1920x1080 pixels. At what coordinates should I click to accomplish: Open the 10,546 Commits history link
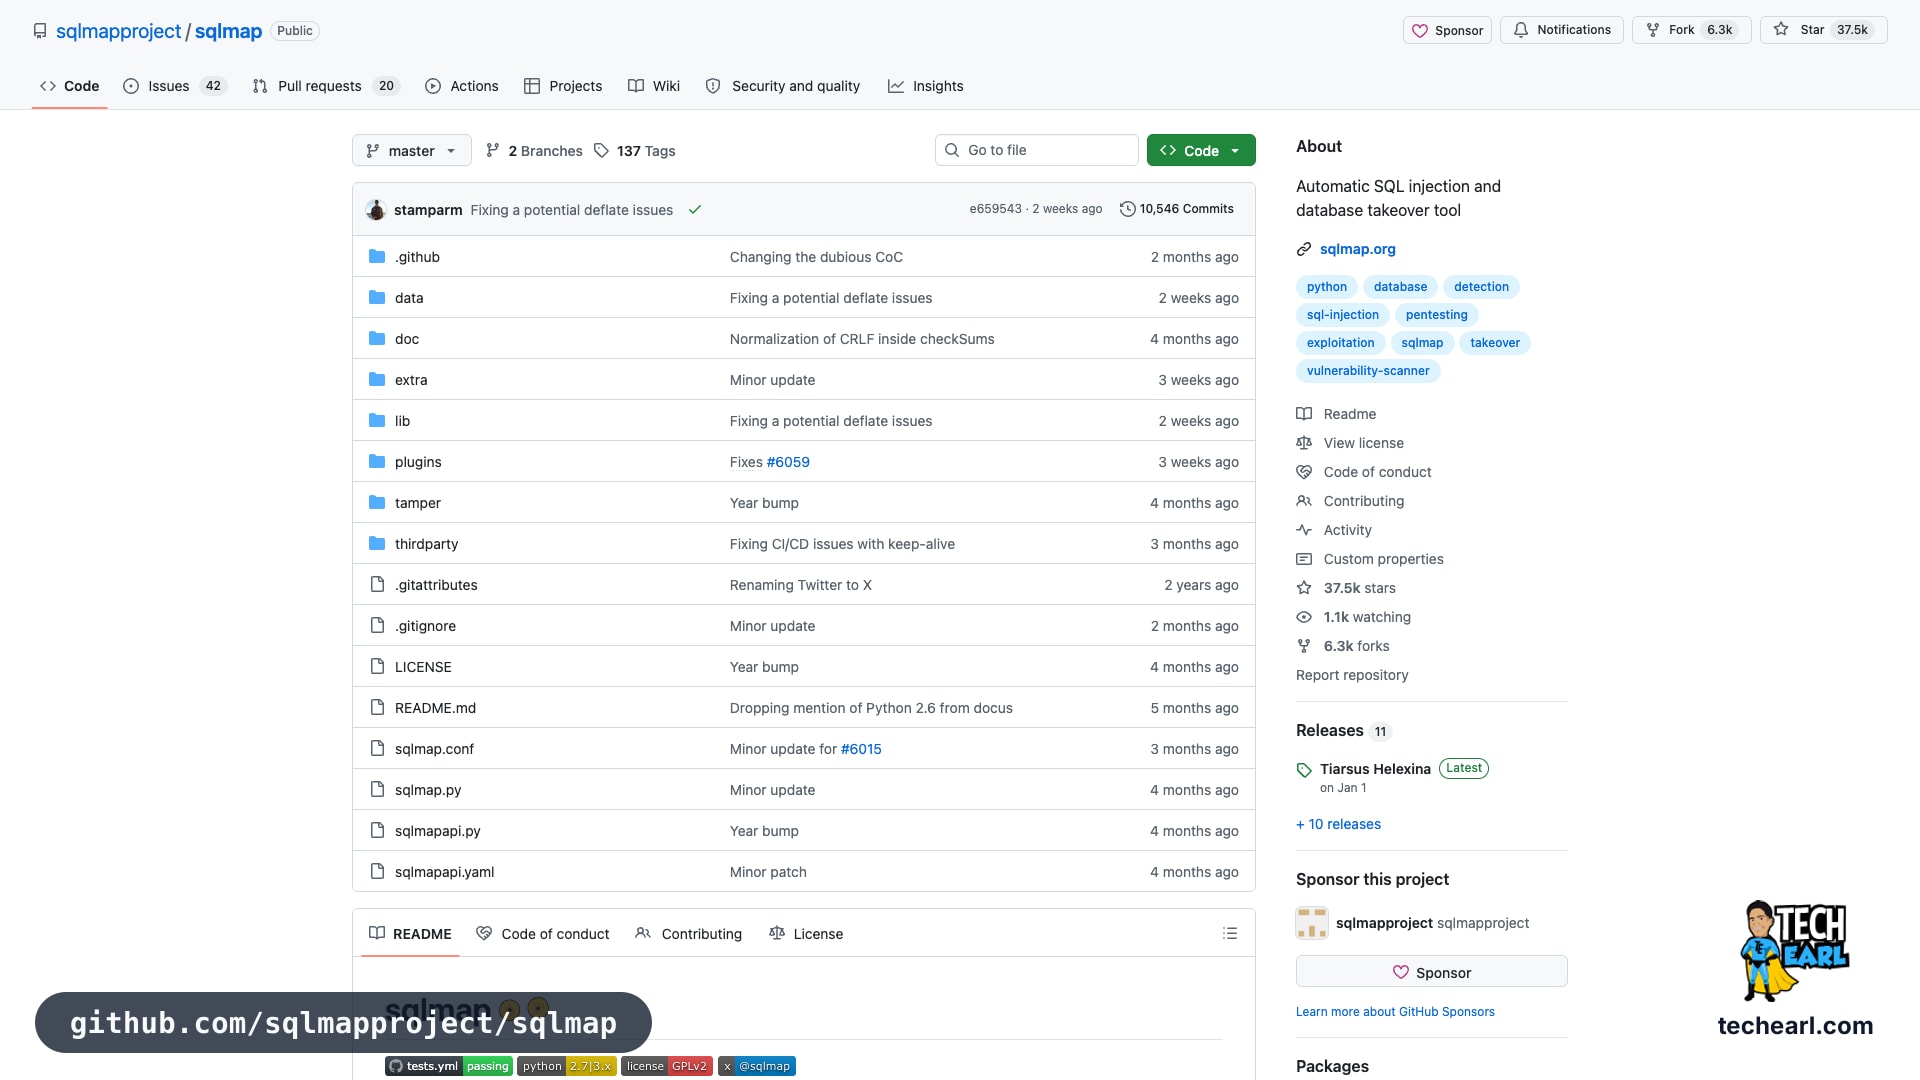click(1177, 209)
